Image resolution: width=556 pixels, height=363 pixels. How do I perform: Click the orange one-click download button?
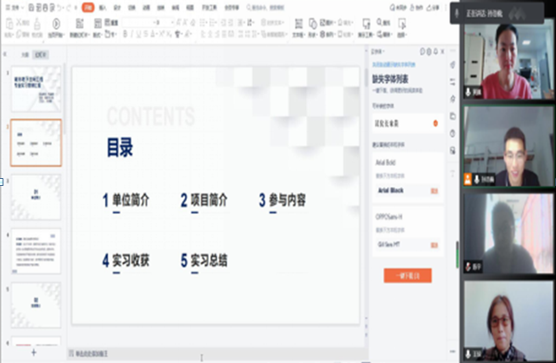pyautogui.click(x=408, y=275)
